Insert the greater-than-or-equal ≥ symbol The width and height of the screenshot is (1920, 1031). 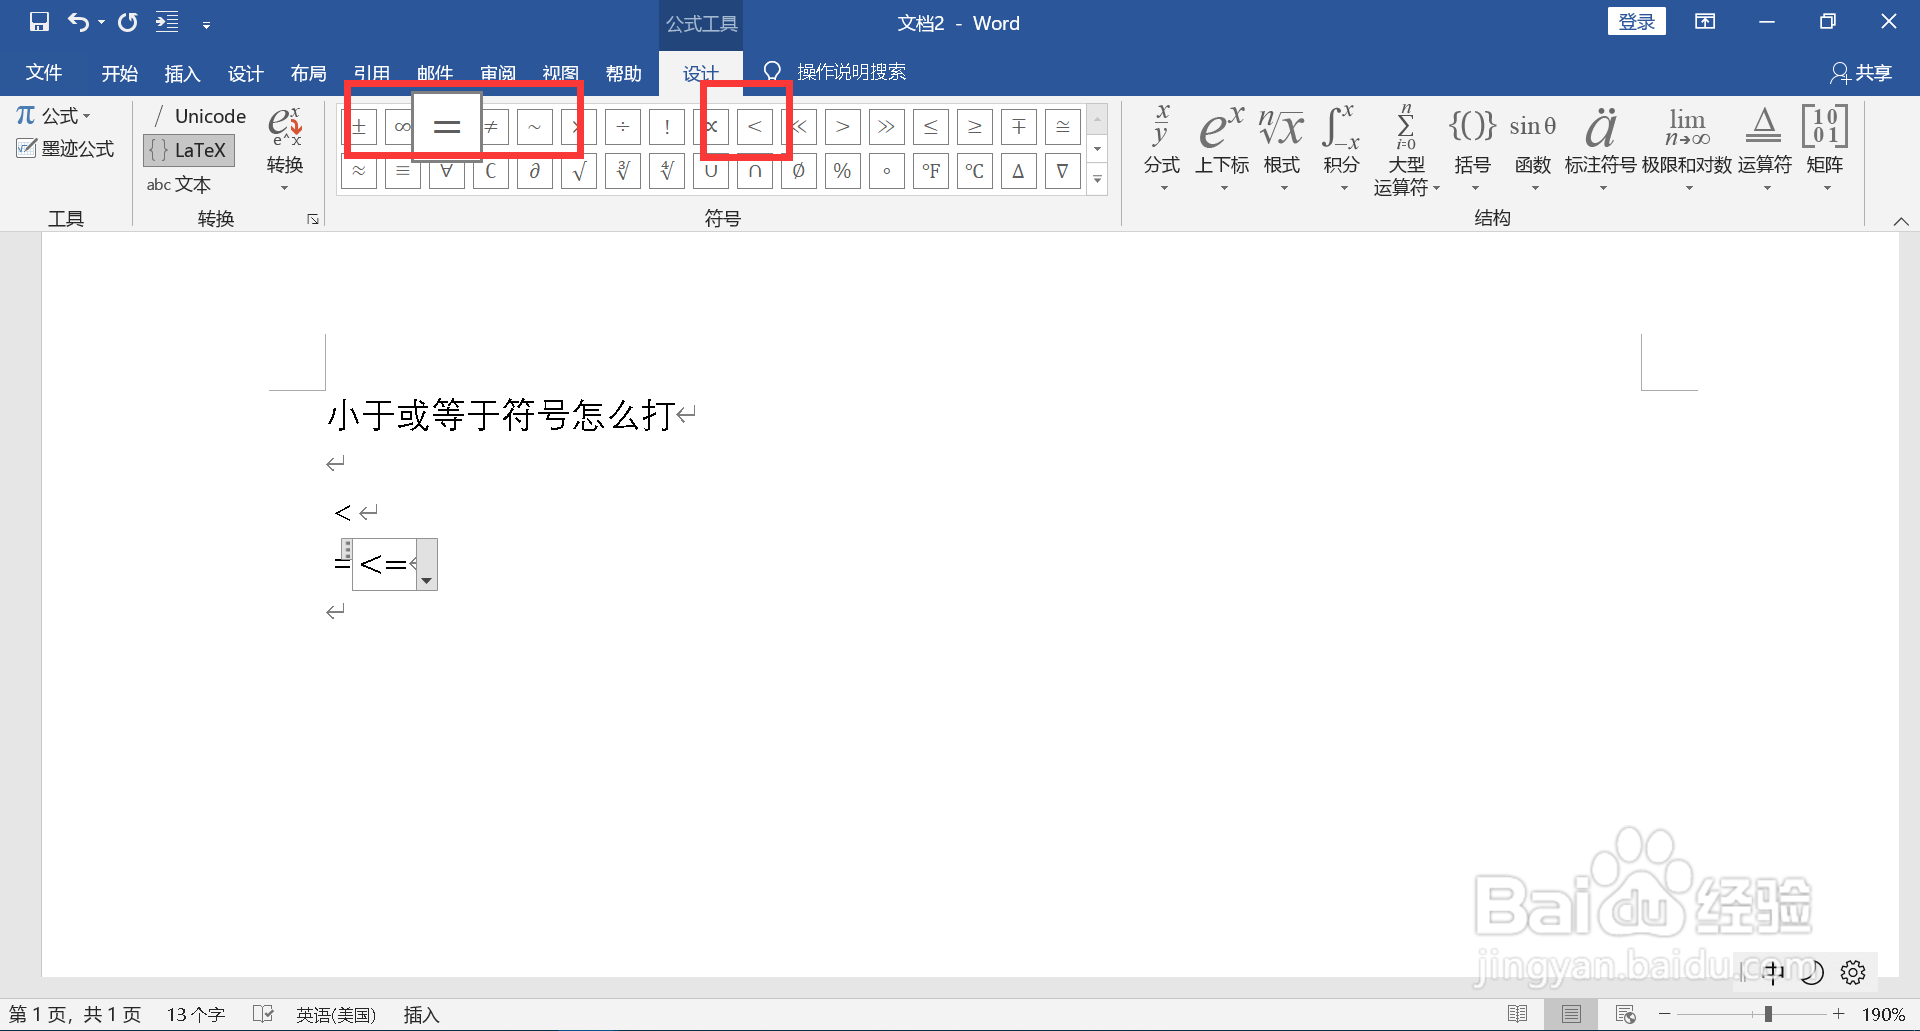(975, 127)
